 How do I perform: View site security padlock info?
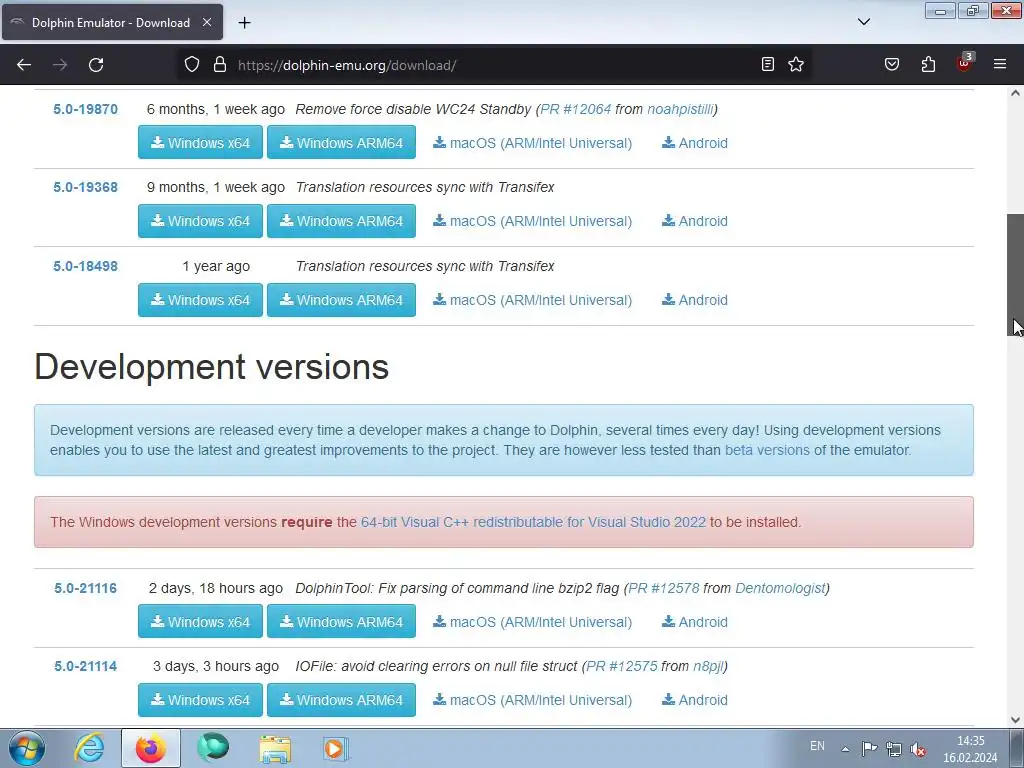tap(220, 65)
